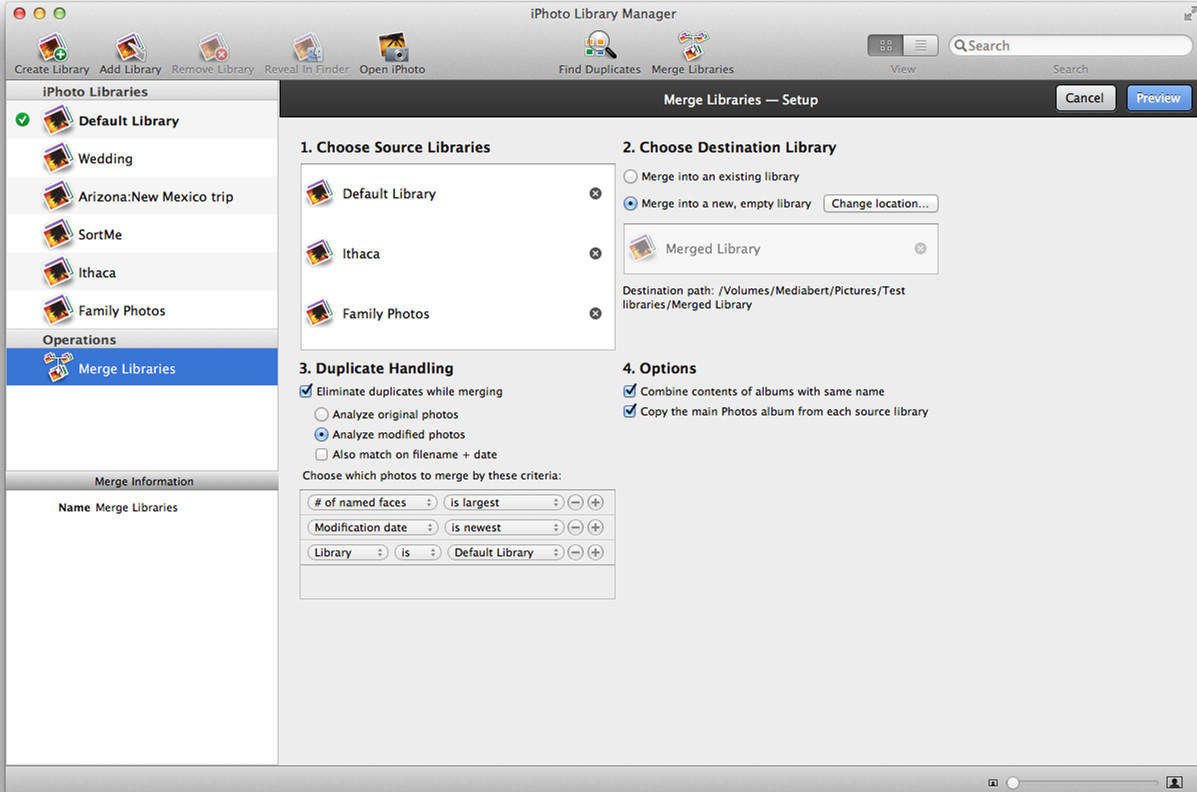Add a criterion after '# of named faces'

(x=595, y=503)
